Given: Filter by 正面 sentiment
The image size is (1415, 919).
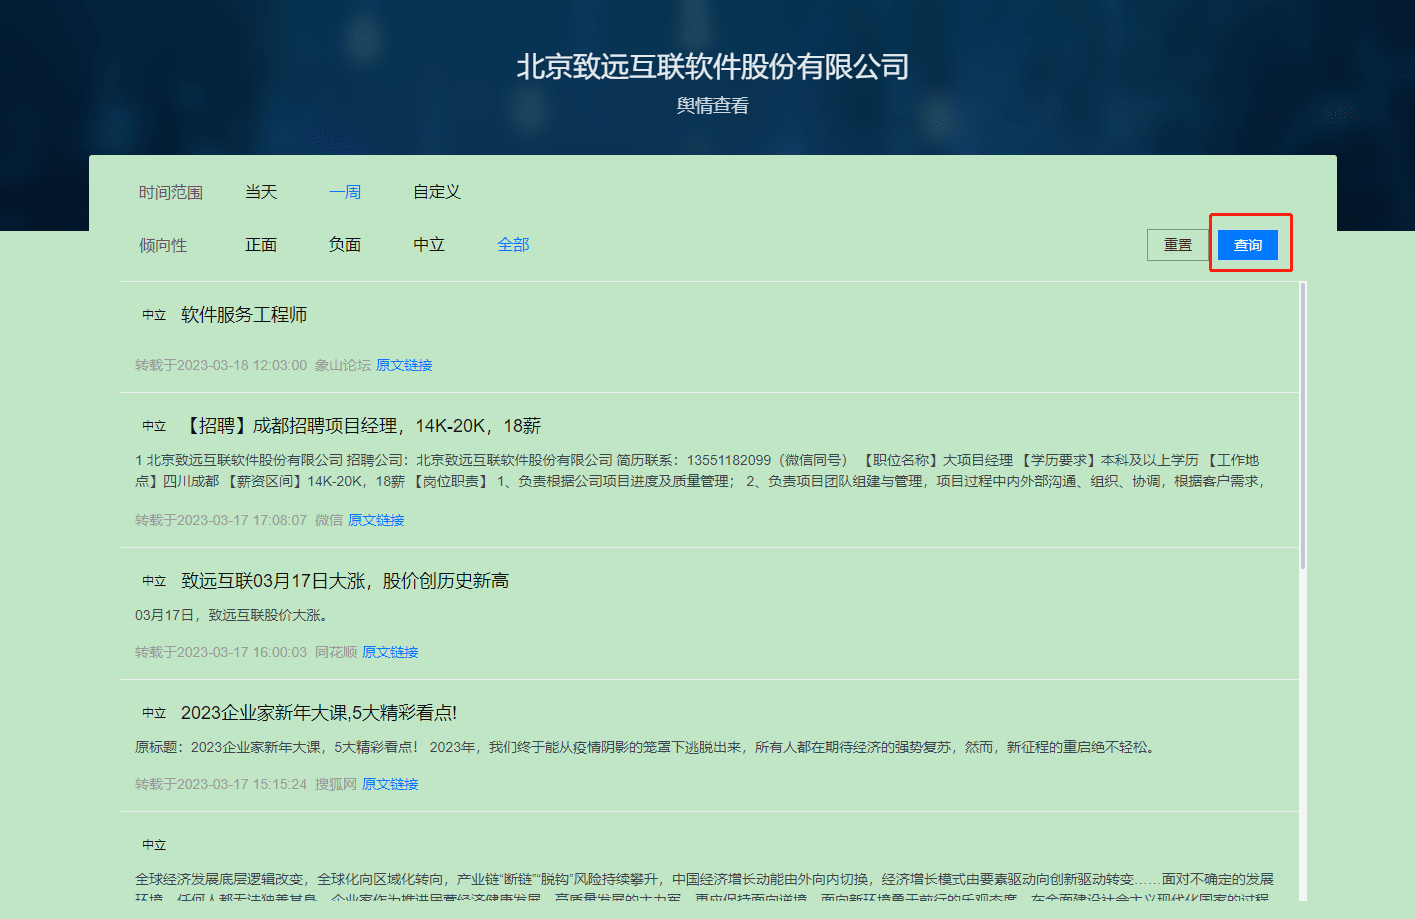Looking at the screenshot, I should tap(261, 245).
